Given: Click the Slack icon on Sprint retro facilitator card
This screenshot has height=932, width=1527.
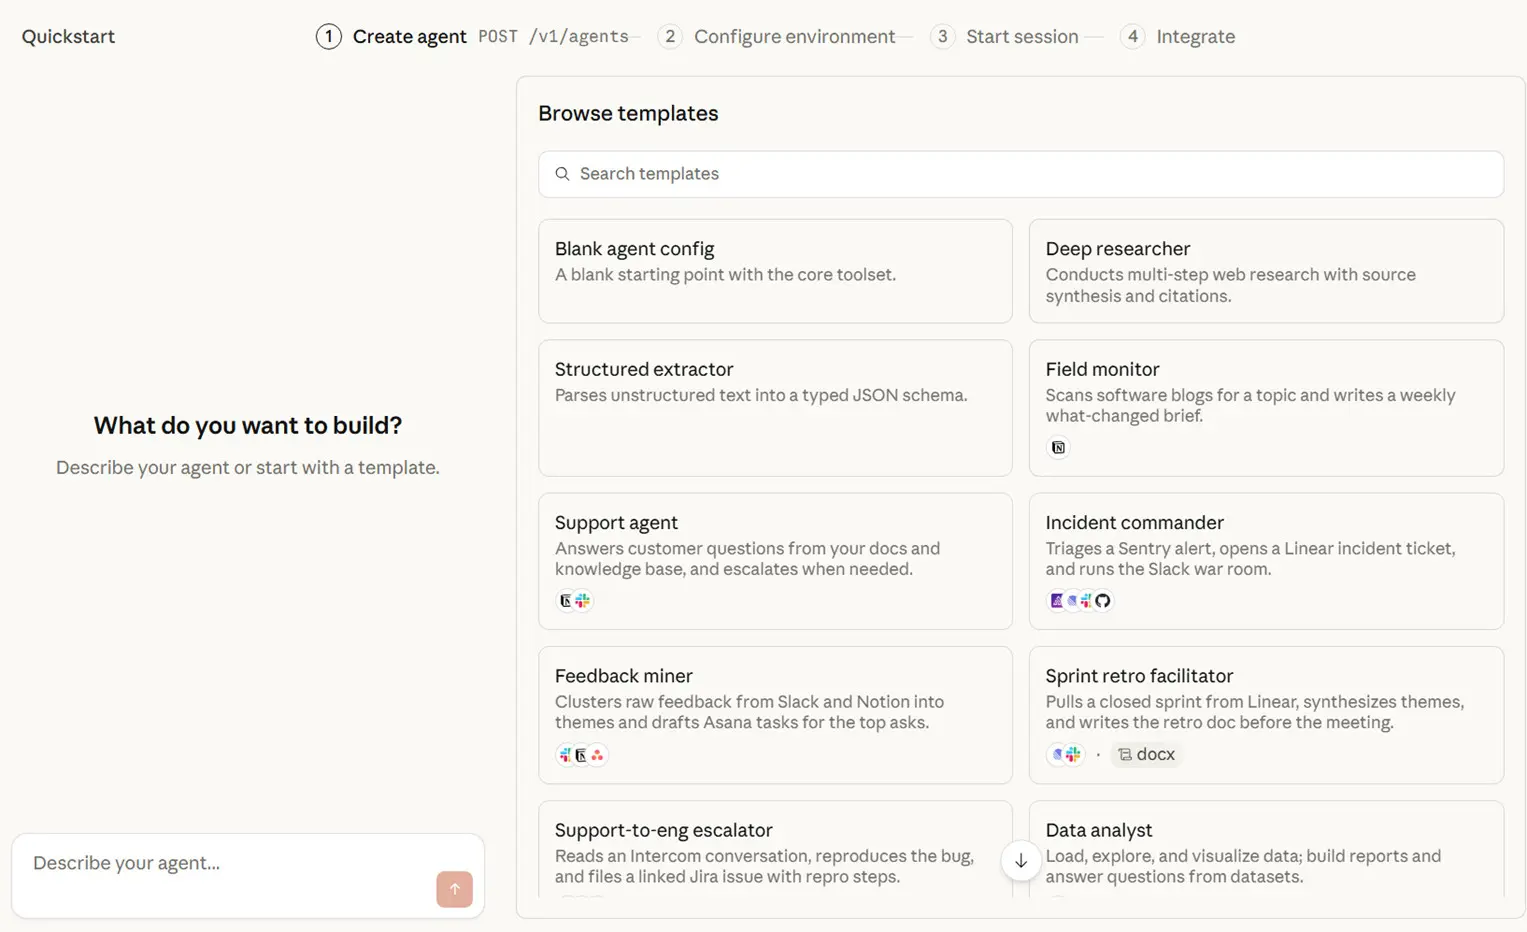Looking at the screenshot, I should 1073,754.
